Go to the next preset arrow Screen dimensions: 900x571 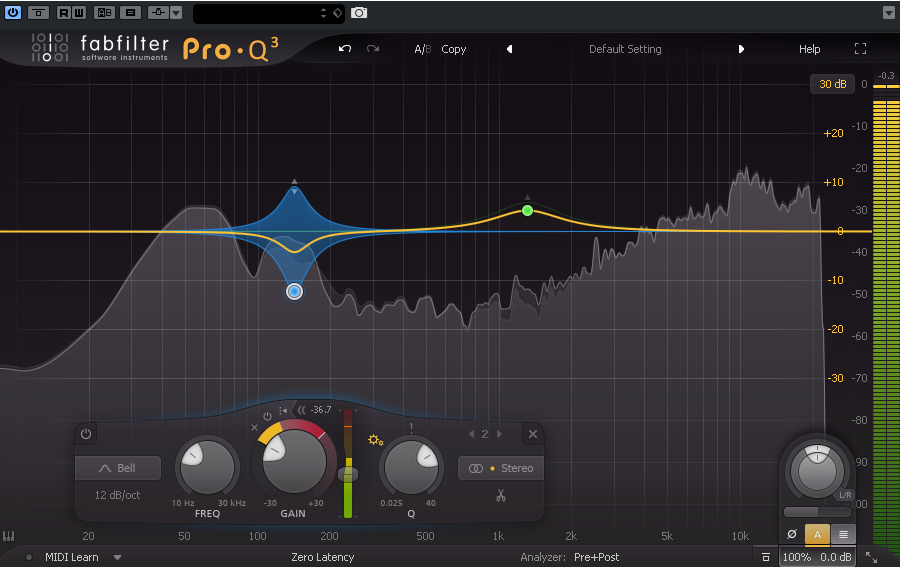click(x=741, y=49)
